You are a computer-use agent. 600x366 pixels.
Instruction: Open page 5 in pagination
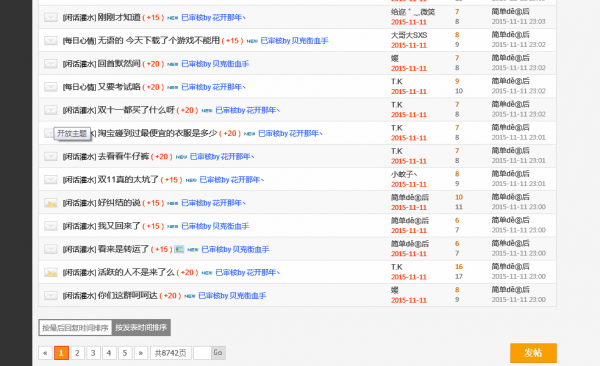(x=125, y=353)
